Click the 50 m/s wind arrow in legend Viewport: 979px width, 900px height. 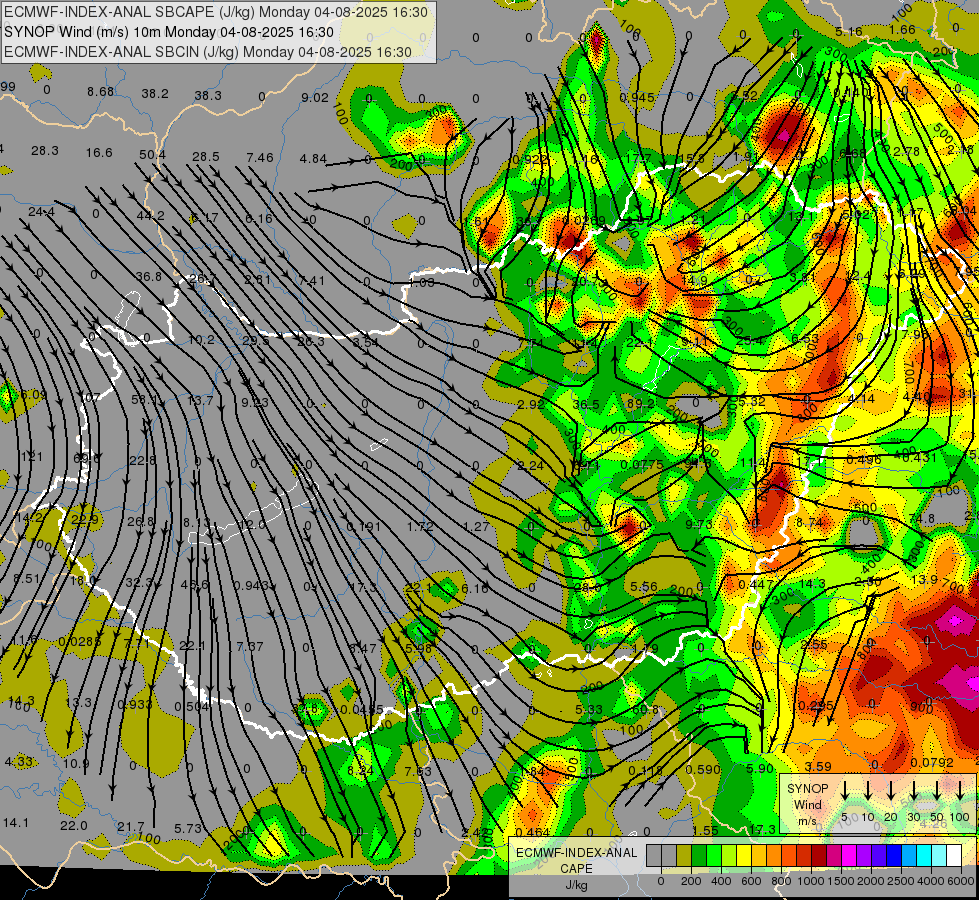coord(937,790)
